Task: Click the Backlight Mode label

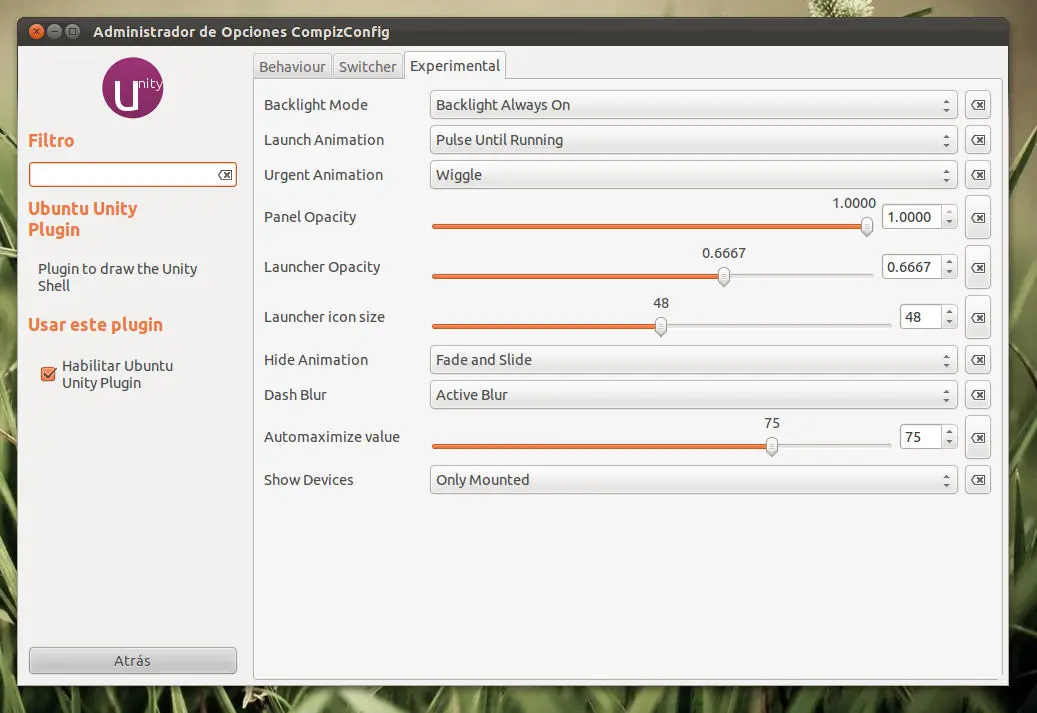Action: [x=315, y=105]
